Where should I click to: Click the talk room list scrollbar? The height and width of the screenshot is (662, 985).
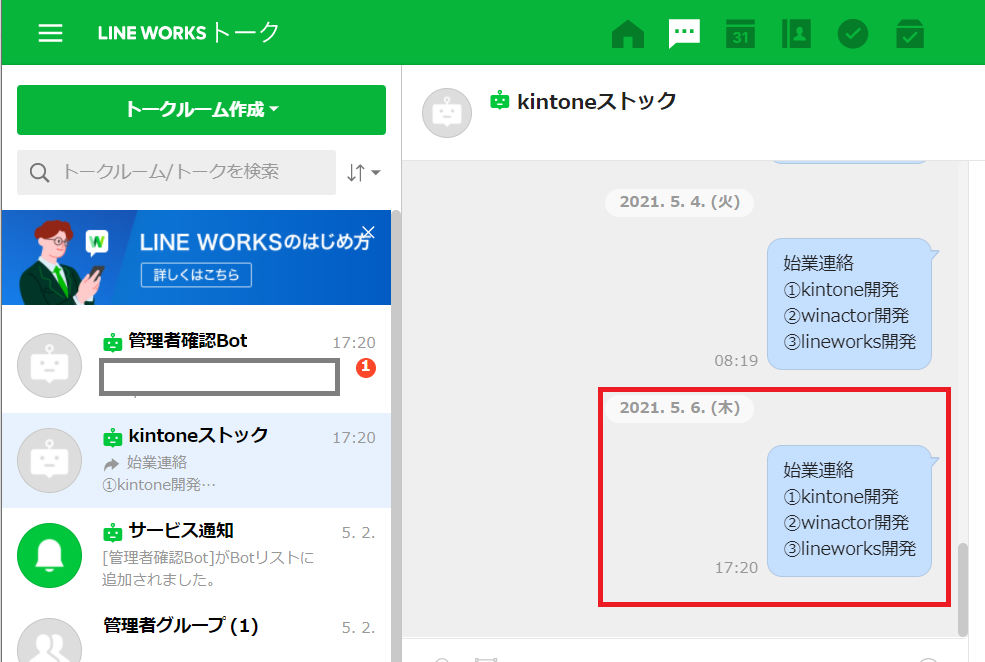click(x=396, y=435)
